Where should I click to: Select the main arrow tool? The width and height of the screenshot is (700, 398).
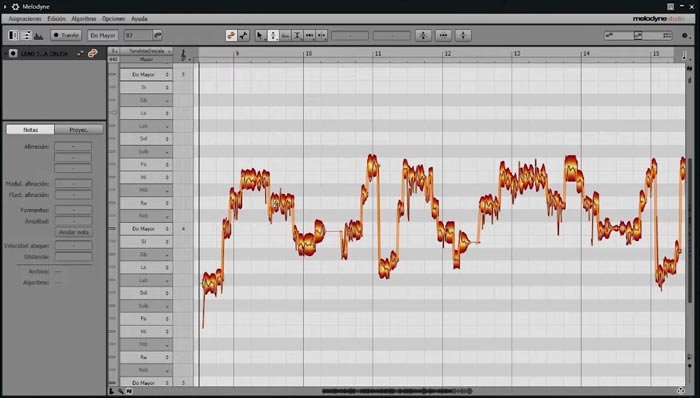[x=260, y=35]
